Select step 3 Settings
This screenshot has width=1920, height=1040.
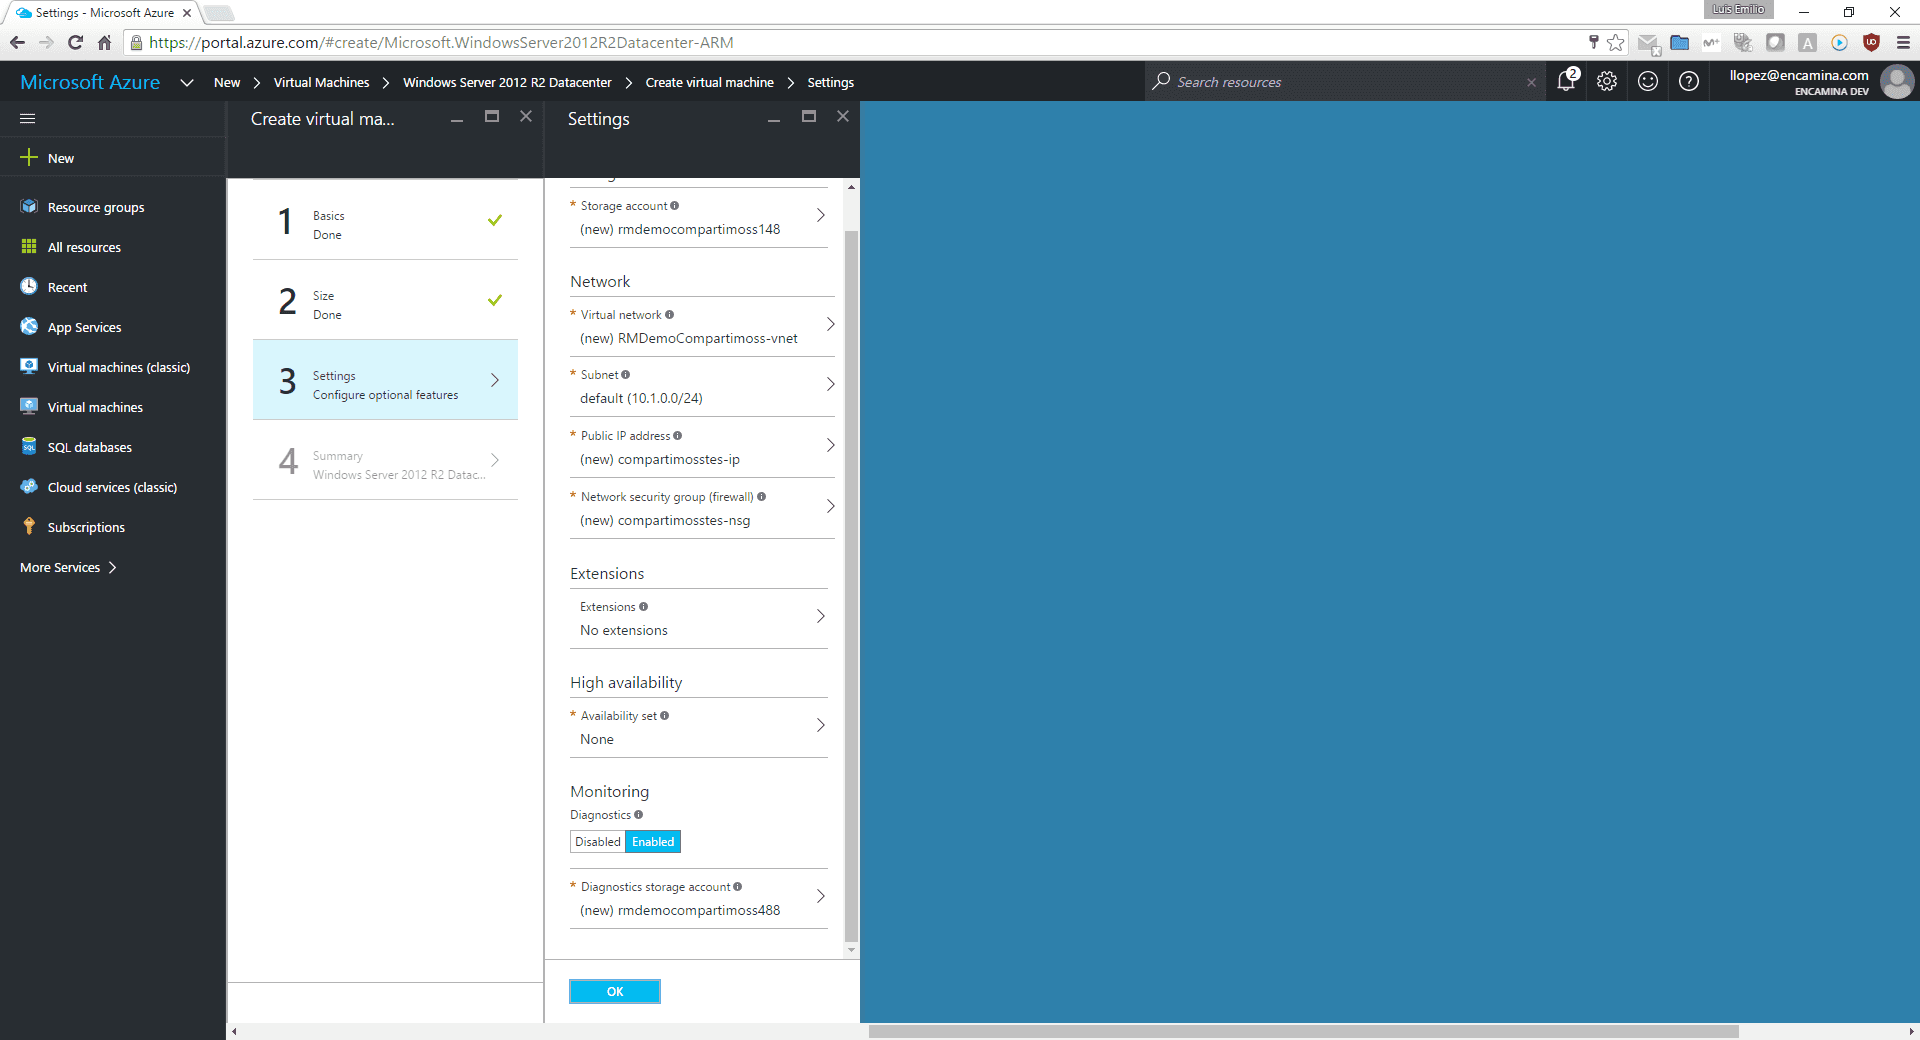click(385, 380)
